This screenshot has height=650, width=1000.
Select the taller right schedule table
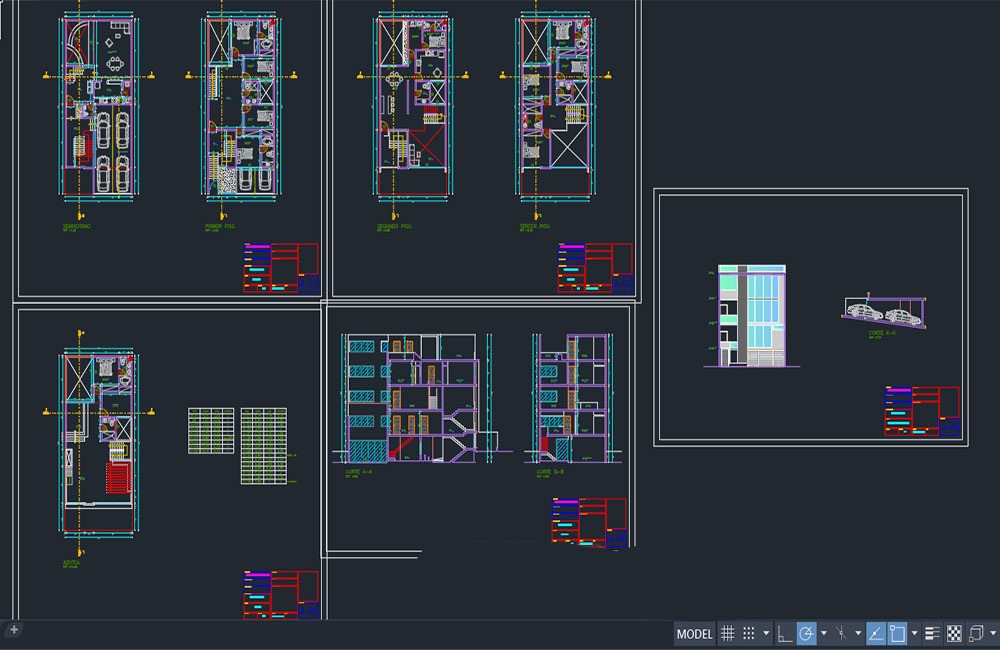pyautogui.click(x=264, y=446)
